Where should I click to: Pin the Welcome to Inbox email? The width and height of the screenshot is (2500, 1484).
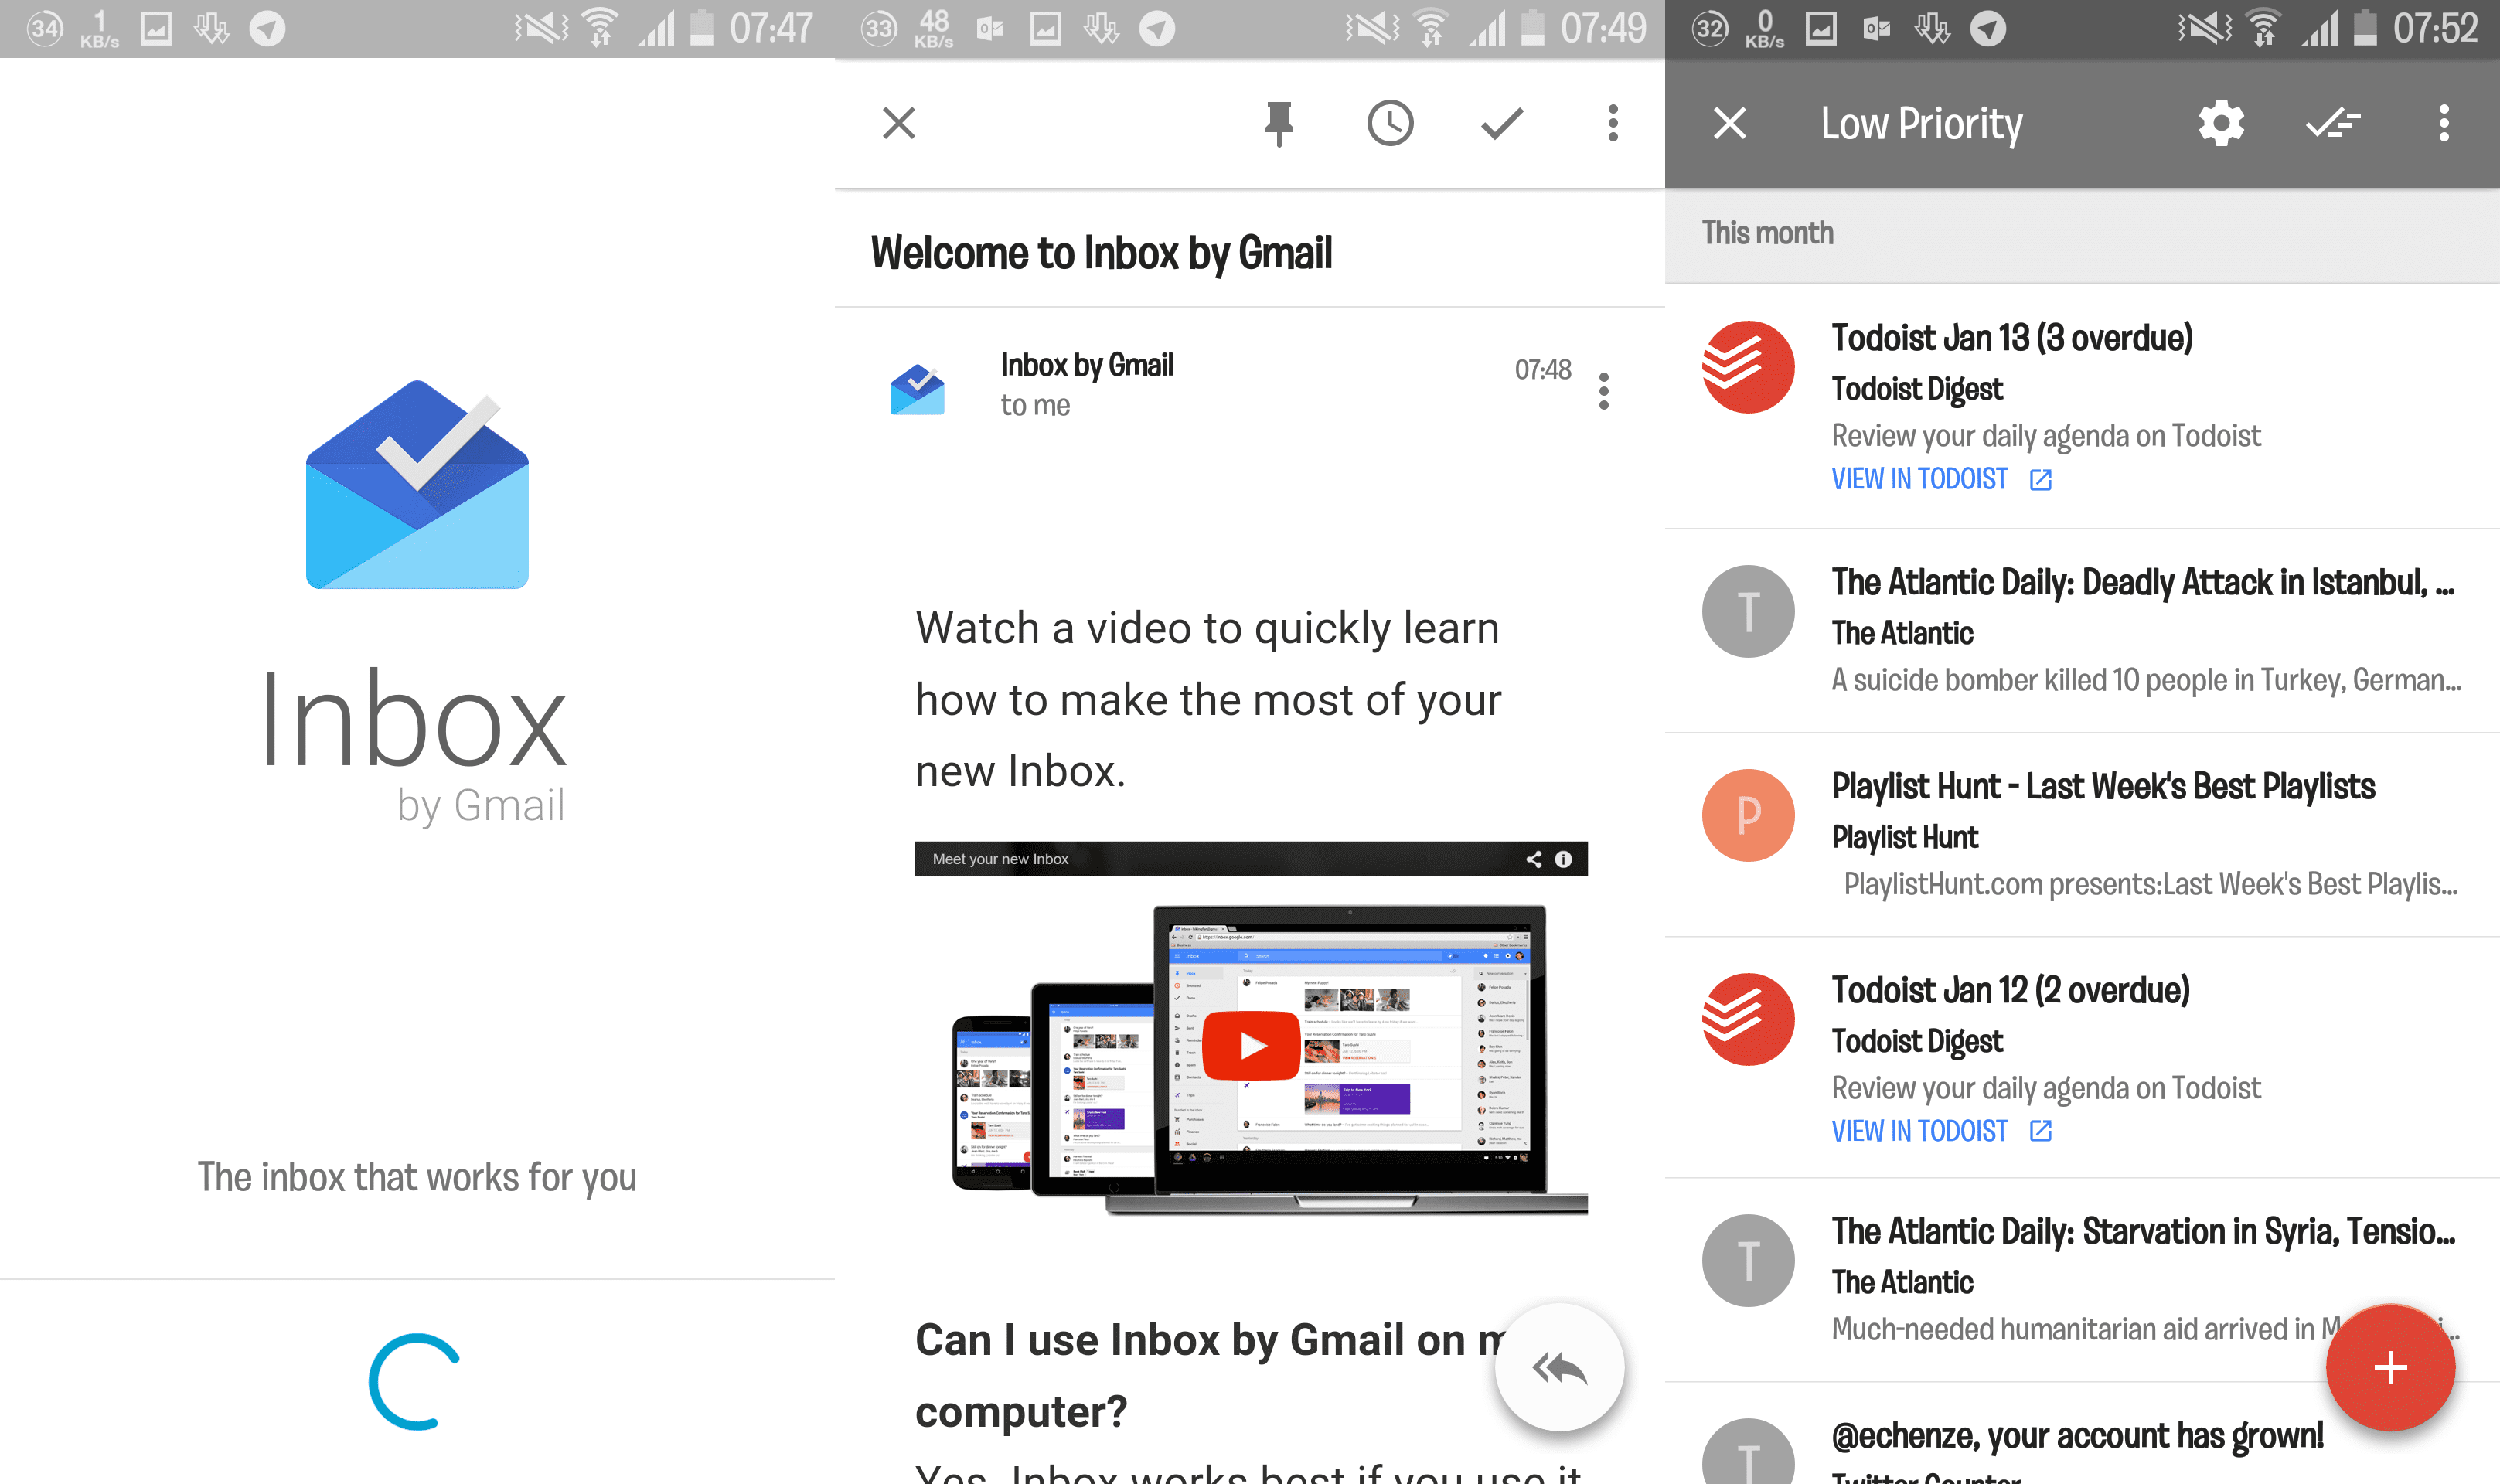(x=1279, y=123)
